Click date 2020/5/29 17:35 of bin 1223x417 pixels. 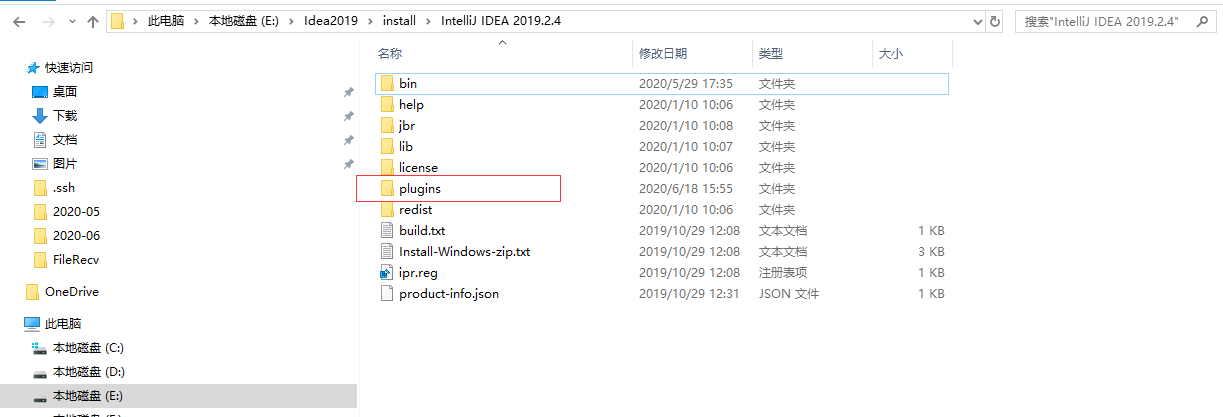(686, 83)
